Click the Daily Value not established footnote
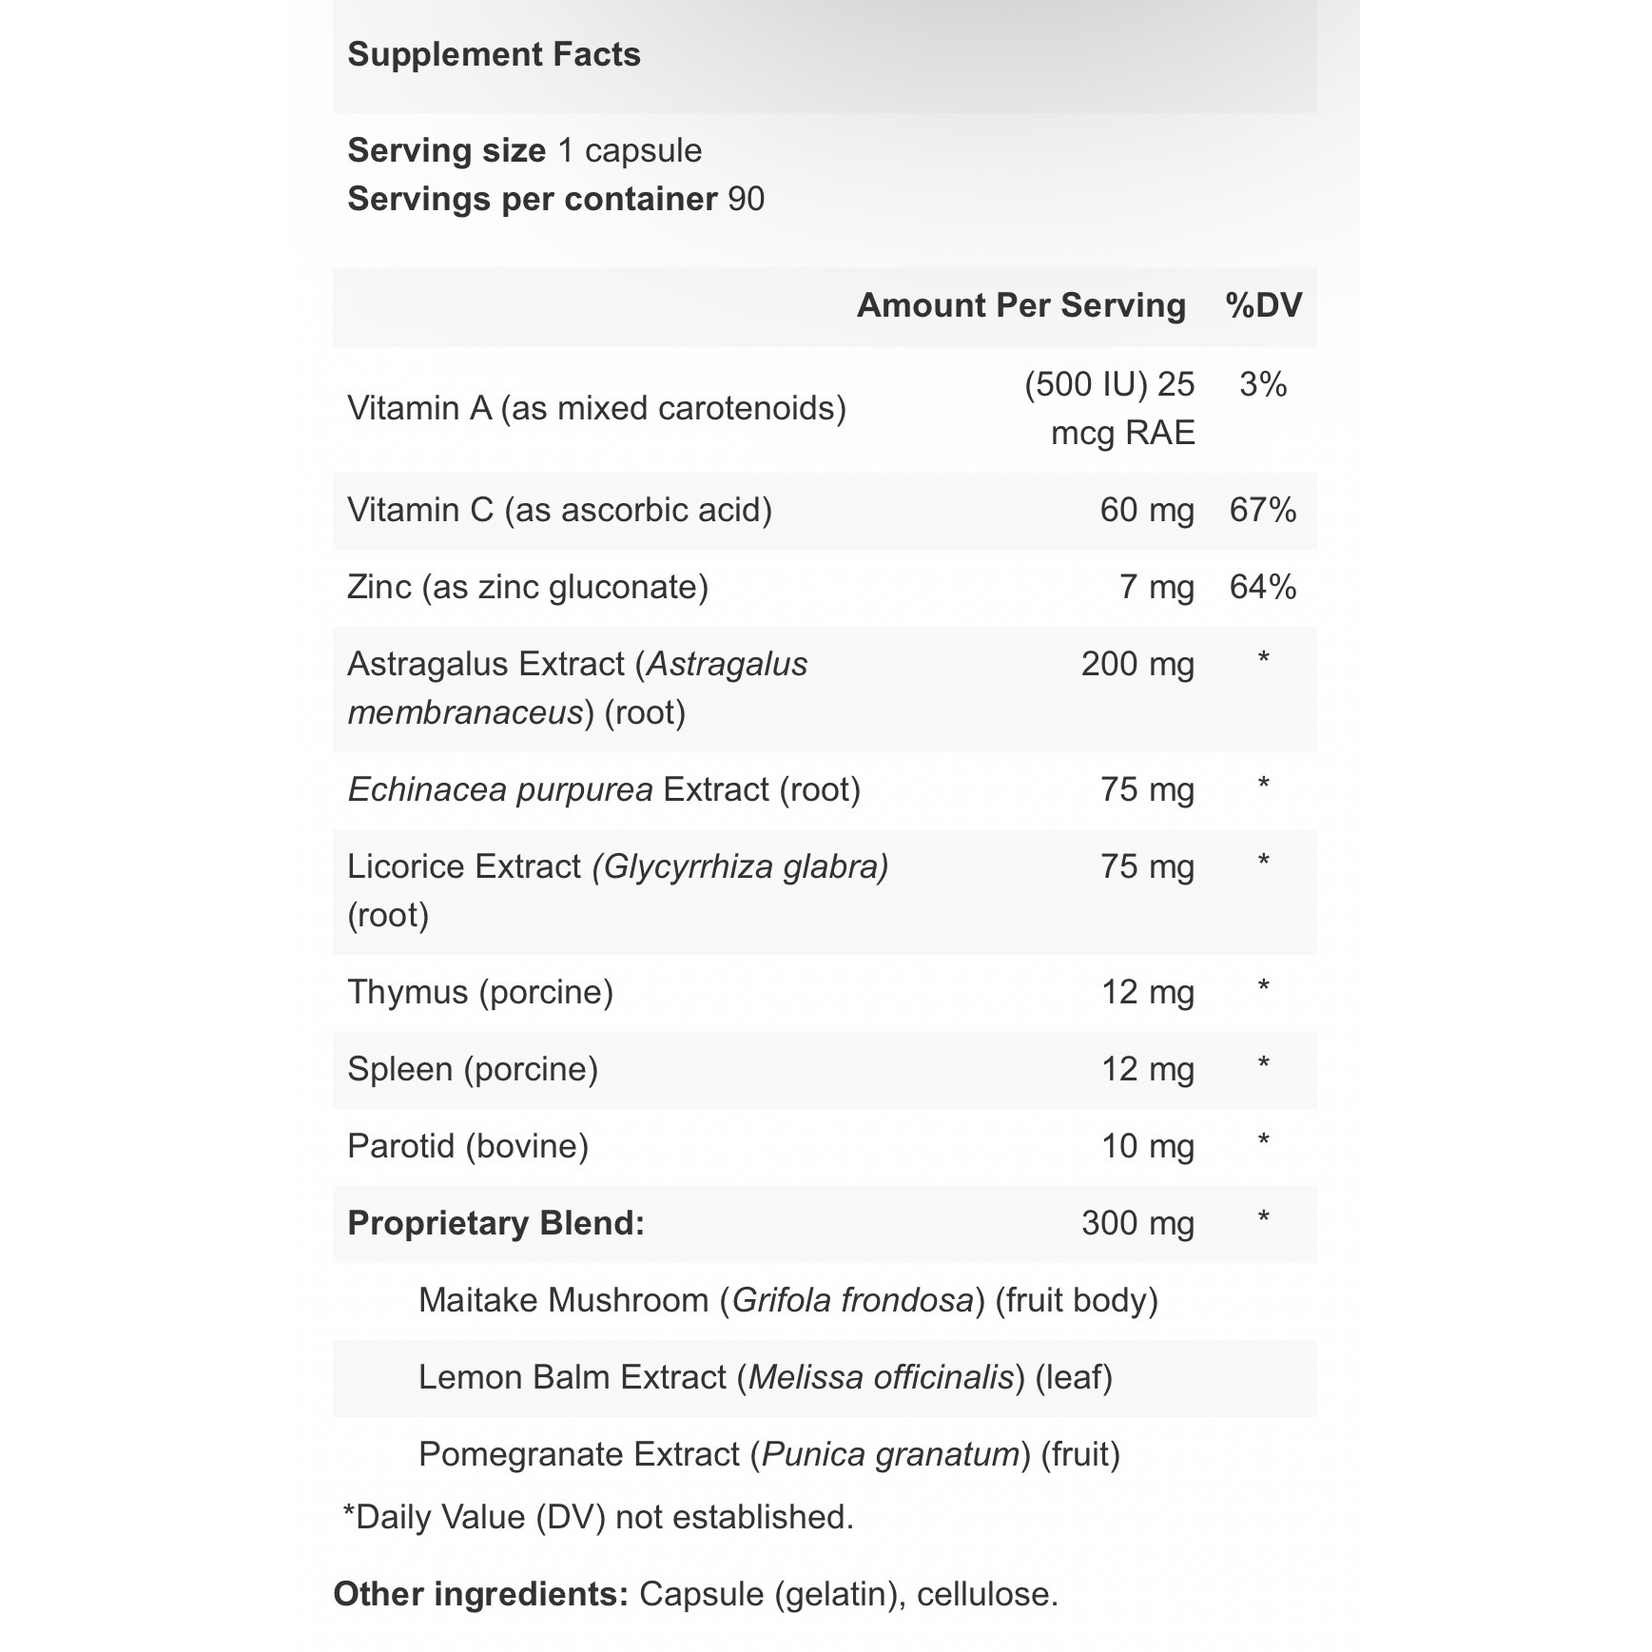Viewport: 1652px width, 1652px height. coord(598,1517)
